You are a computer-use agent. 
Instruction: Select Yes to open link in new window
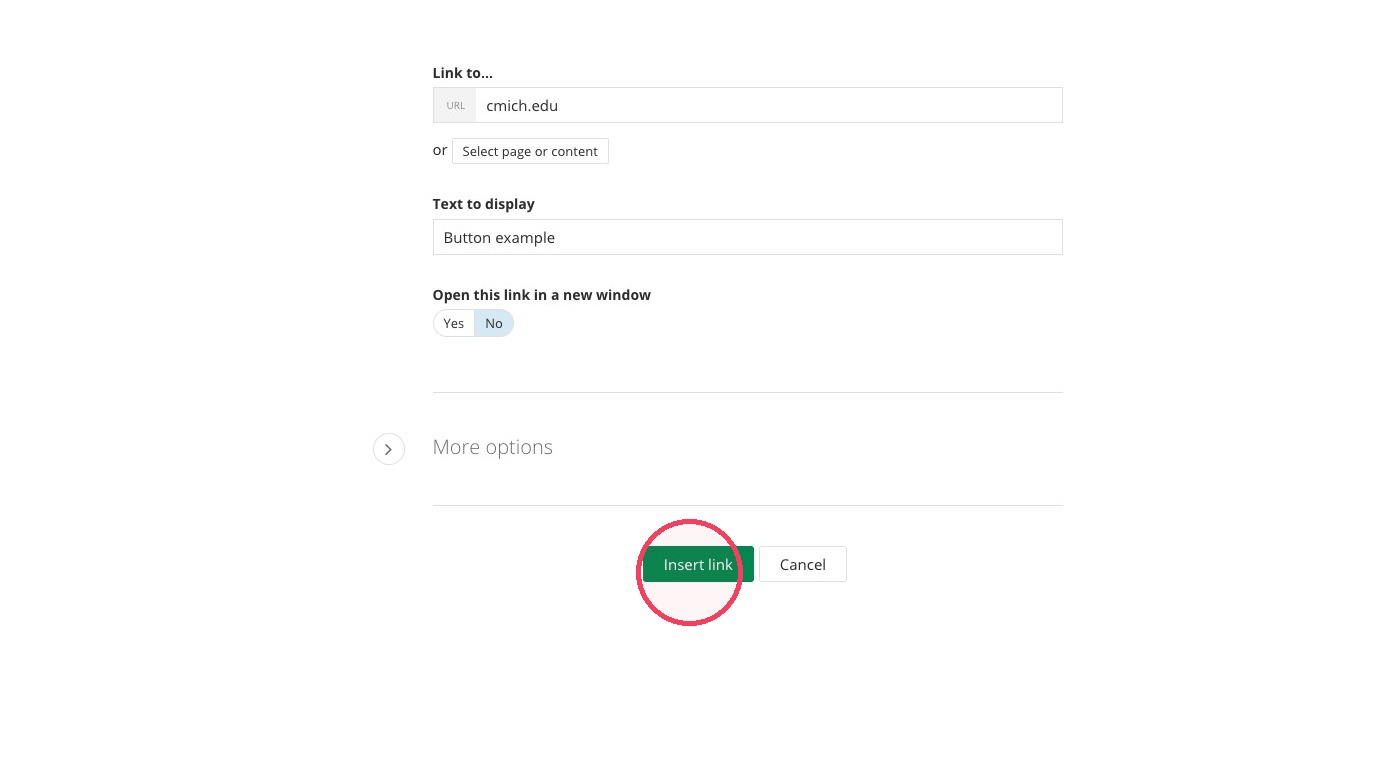pyautogui.click(x=454, y=323)
